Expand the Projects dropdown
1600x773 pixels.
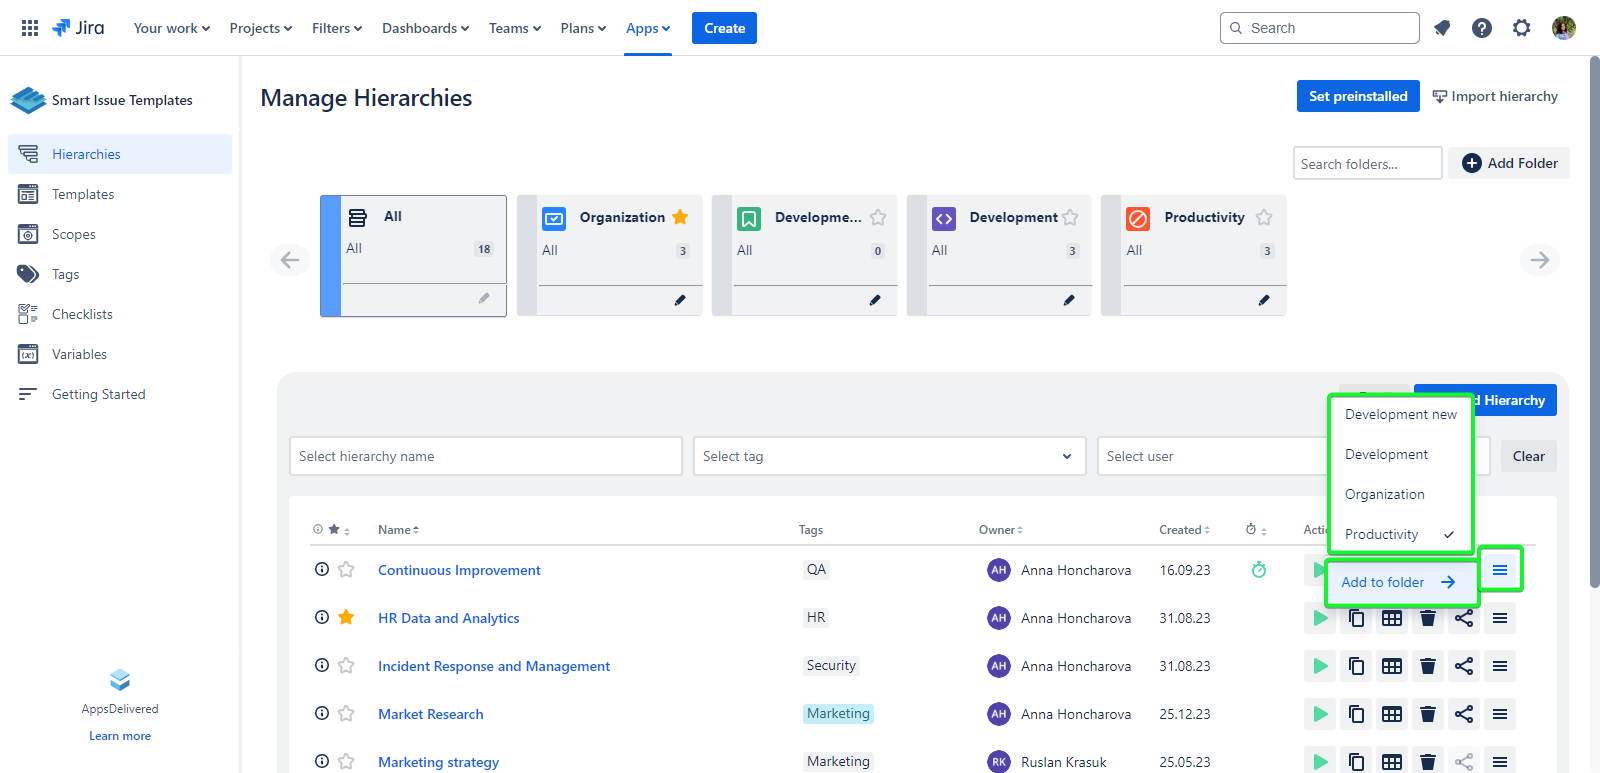pos(261,28)
